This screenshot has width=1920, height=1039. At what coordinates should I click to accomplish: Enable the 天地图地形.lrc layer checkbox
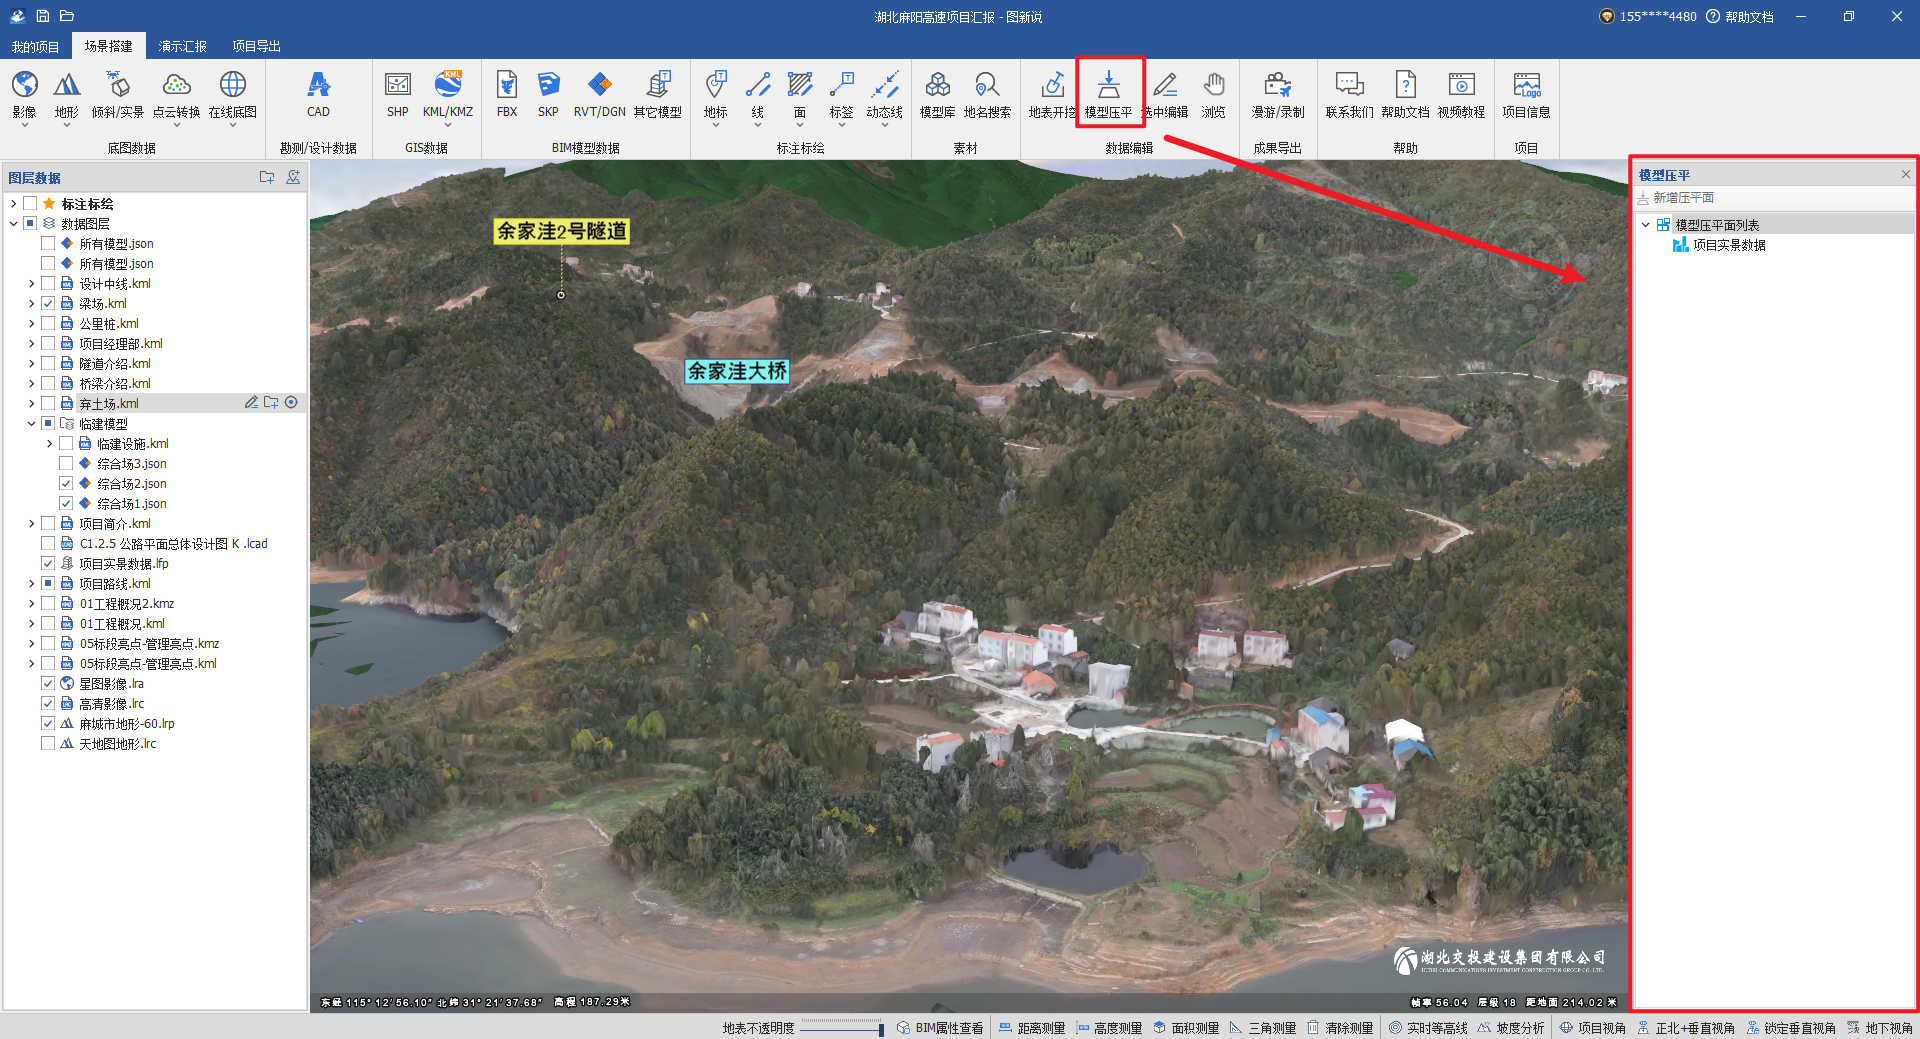(48, 743)
